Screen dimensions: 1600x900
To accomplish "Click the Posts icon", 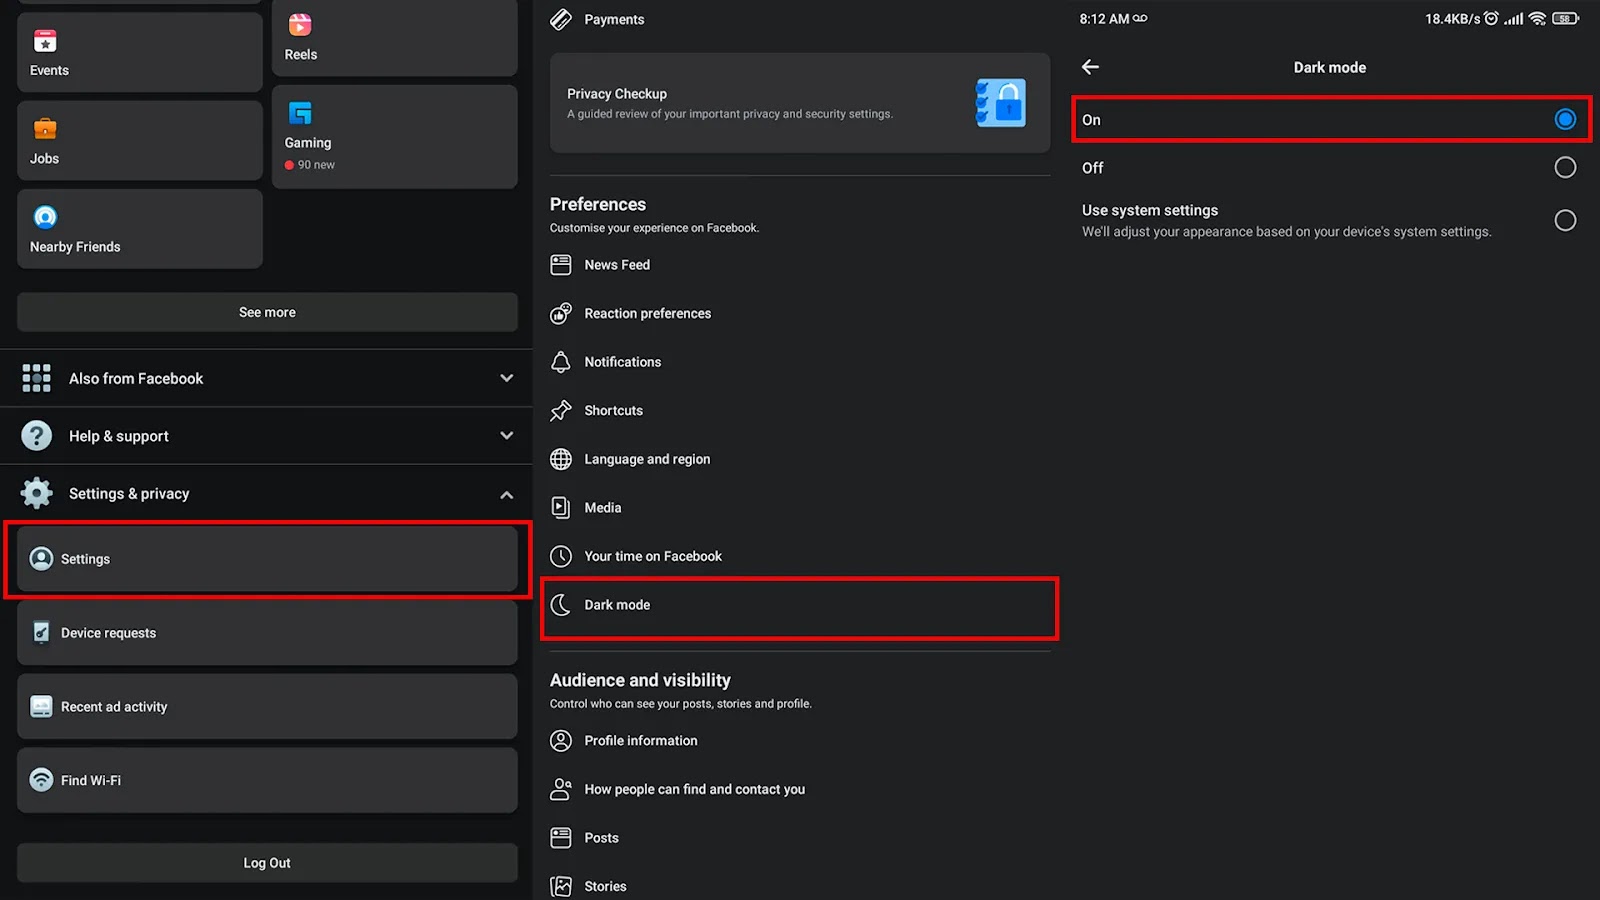I will click(x=561, y=838).
